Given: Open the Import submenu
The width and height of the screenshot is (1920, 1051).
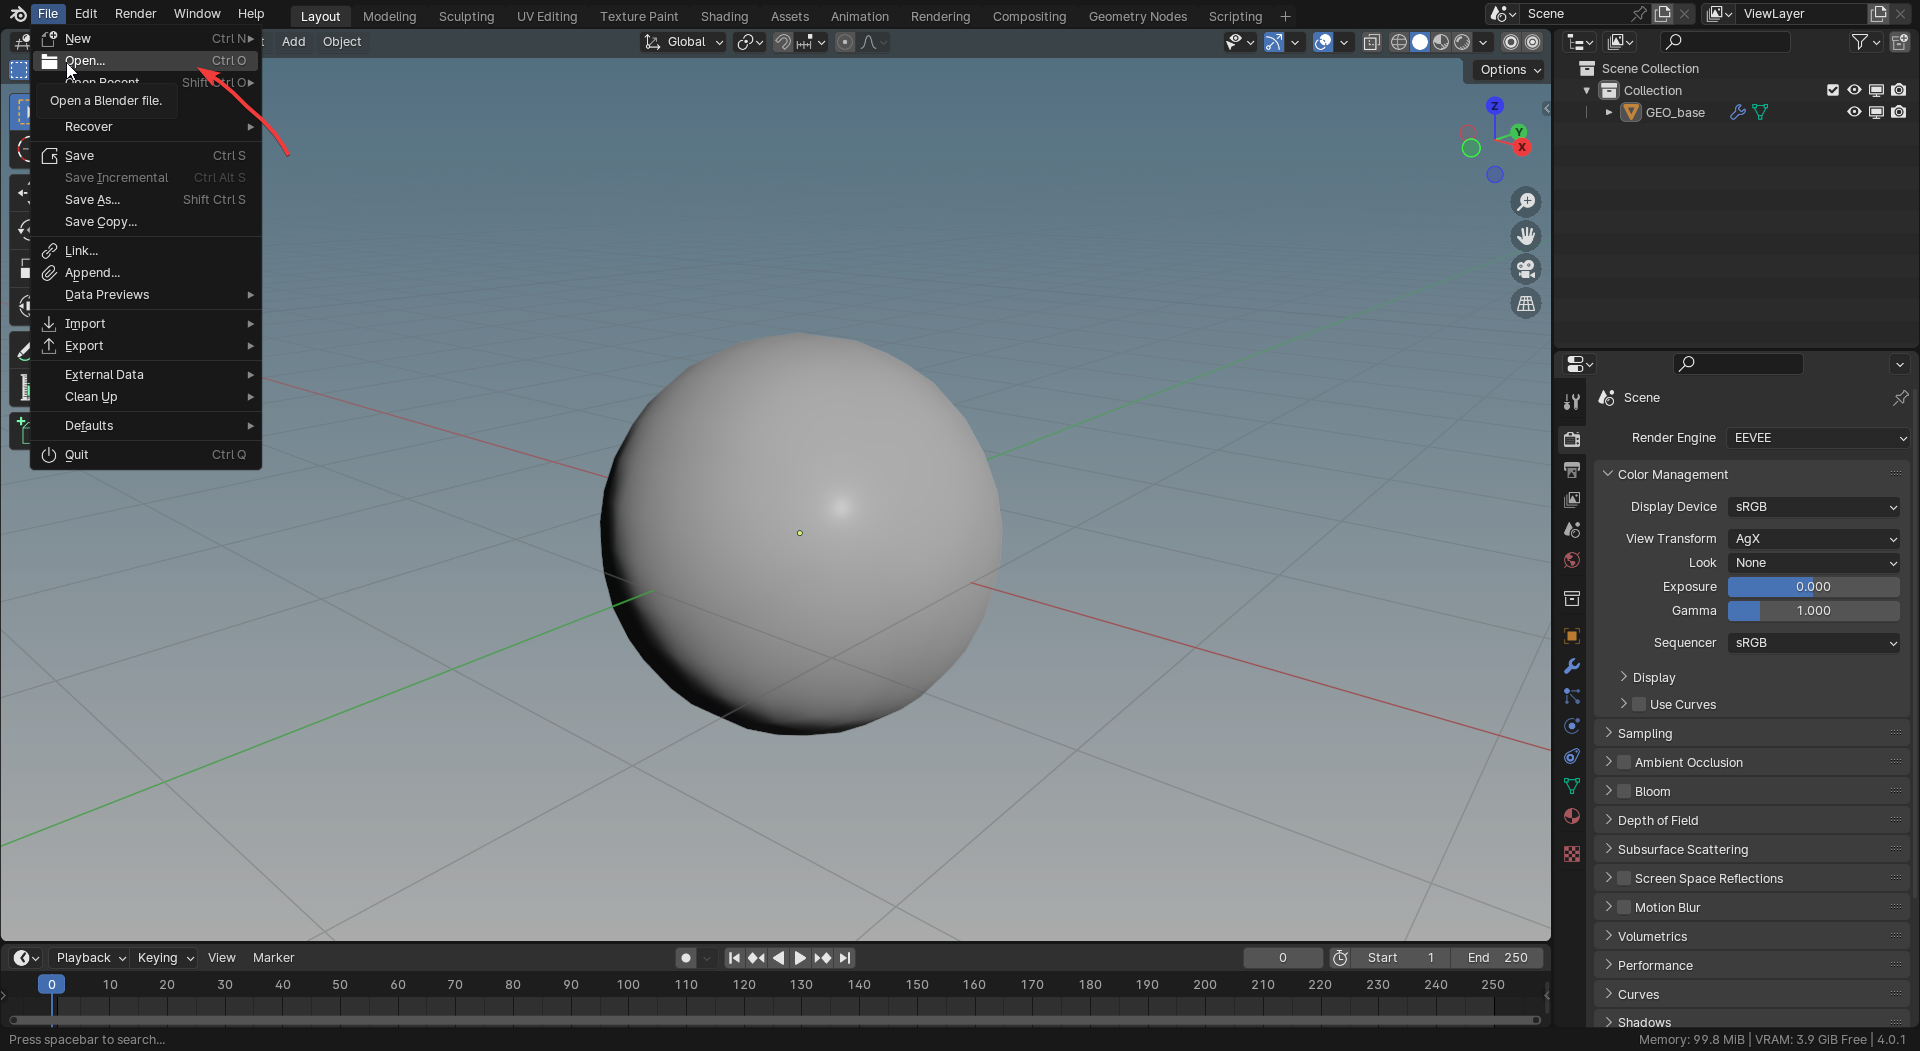Looking at the screenshot, I should click(146, 324).
